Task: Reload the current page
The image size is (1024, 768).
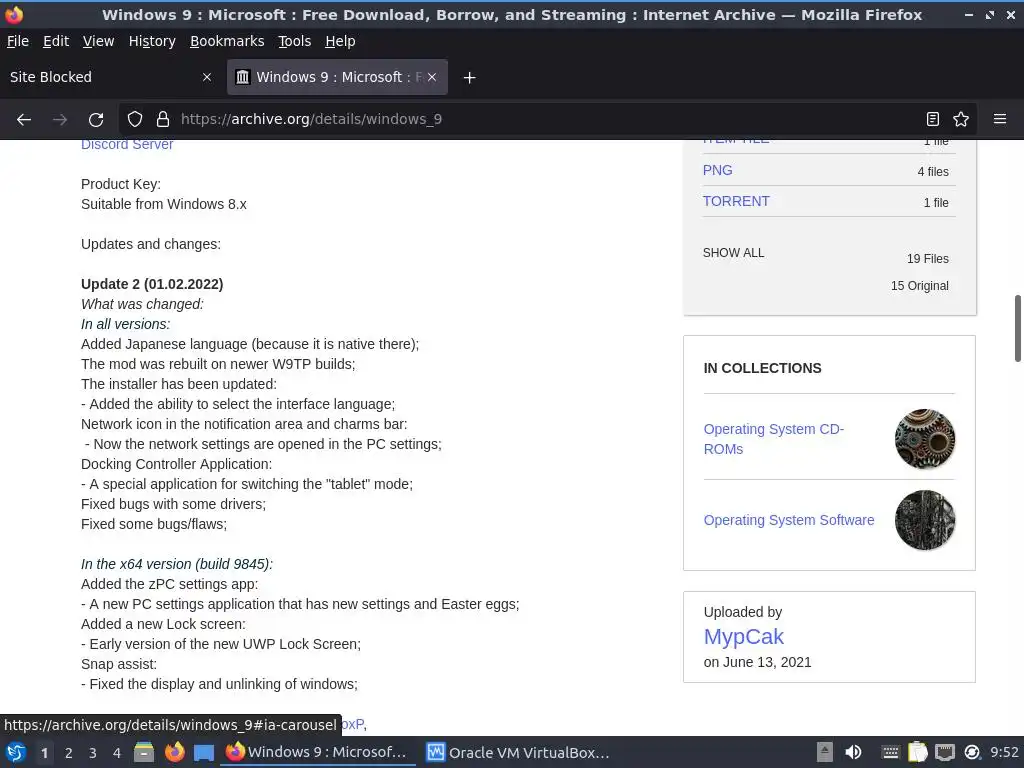Action: pyautogui.click(x=96, y=120)
